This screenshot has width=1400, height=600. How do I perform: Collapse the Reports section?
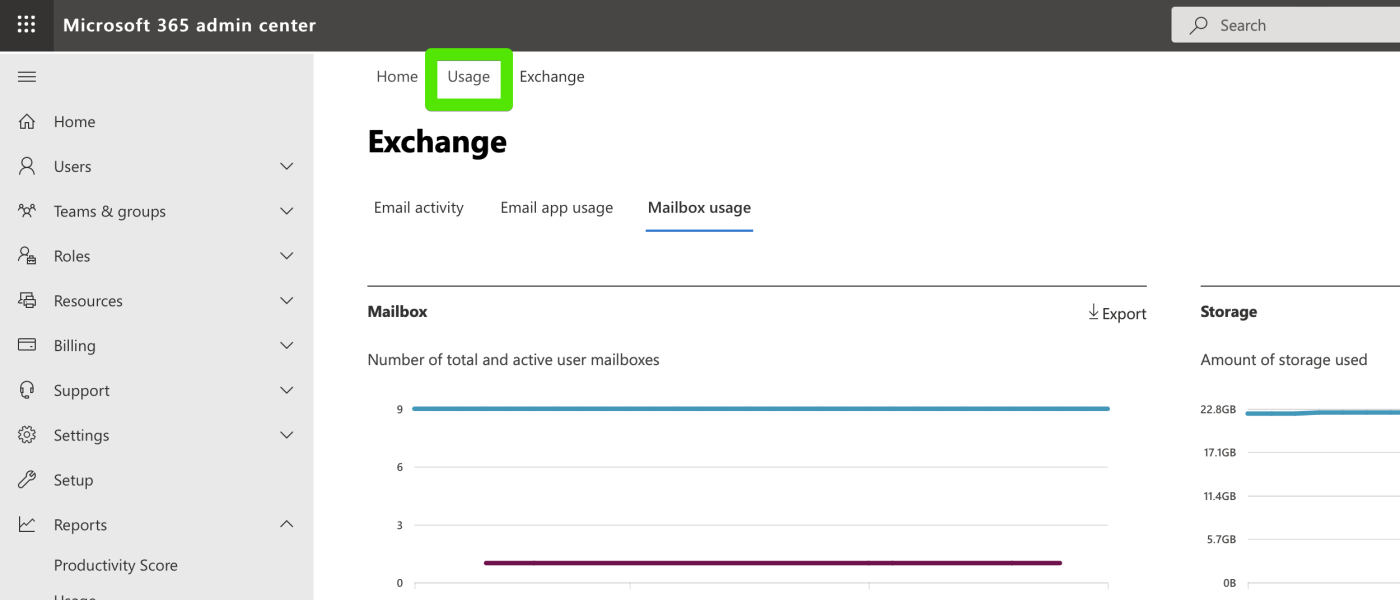(286, 523)
